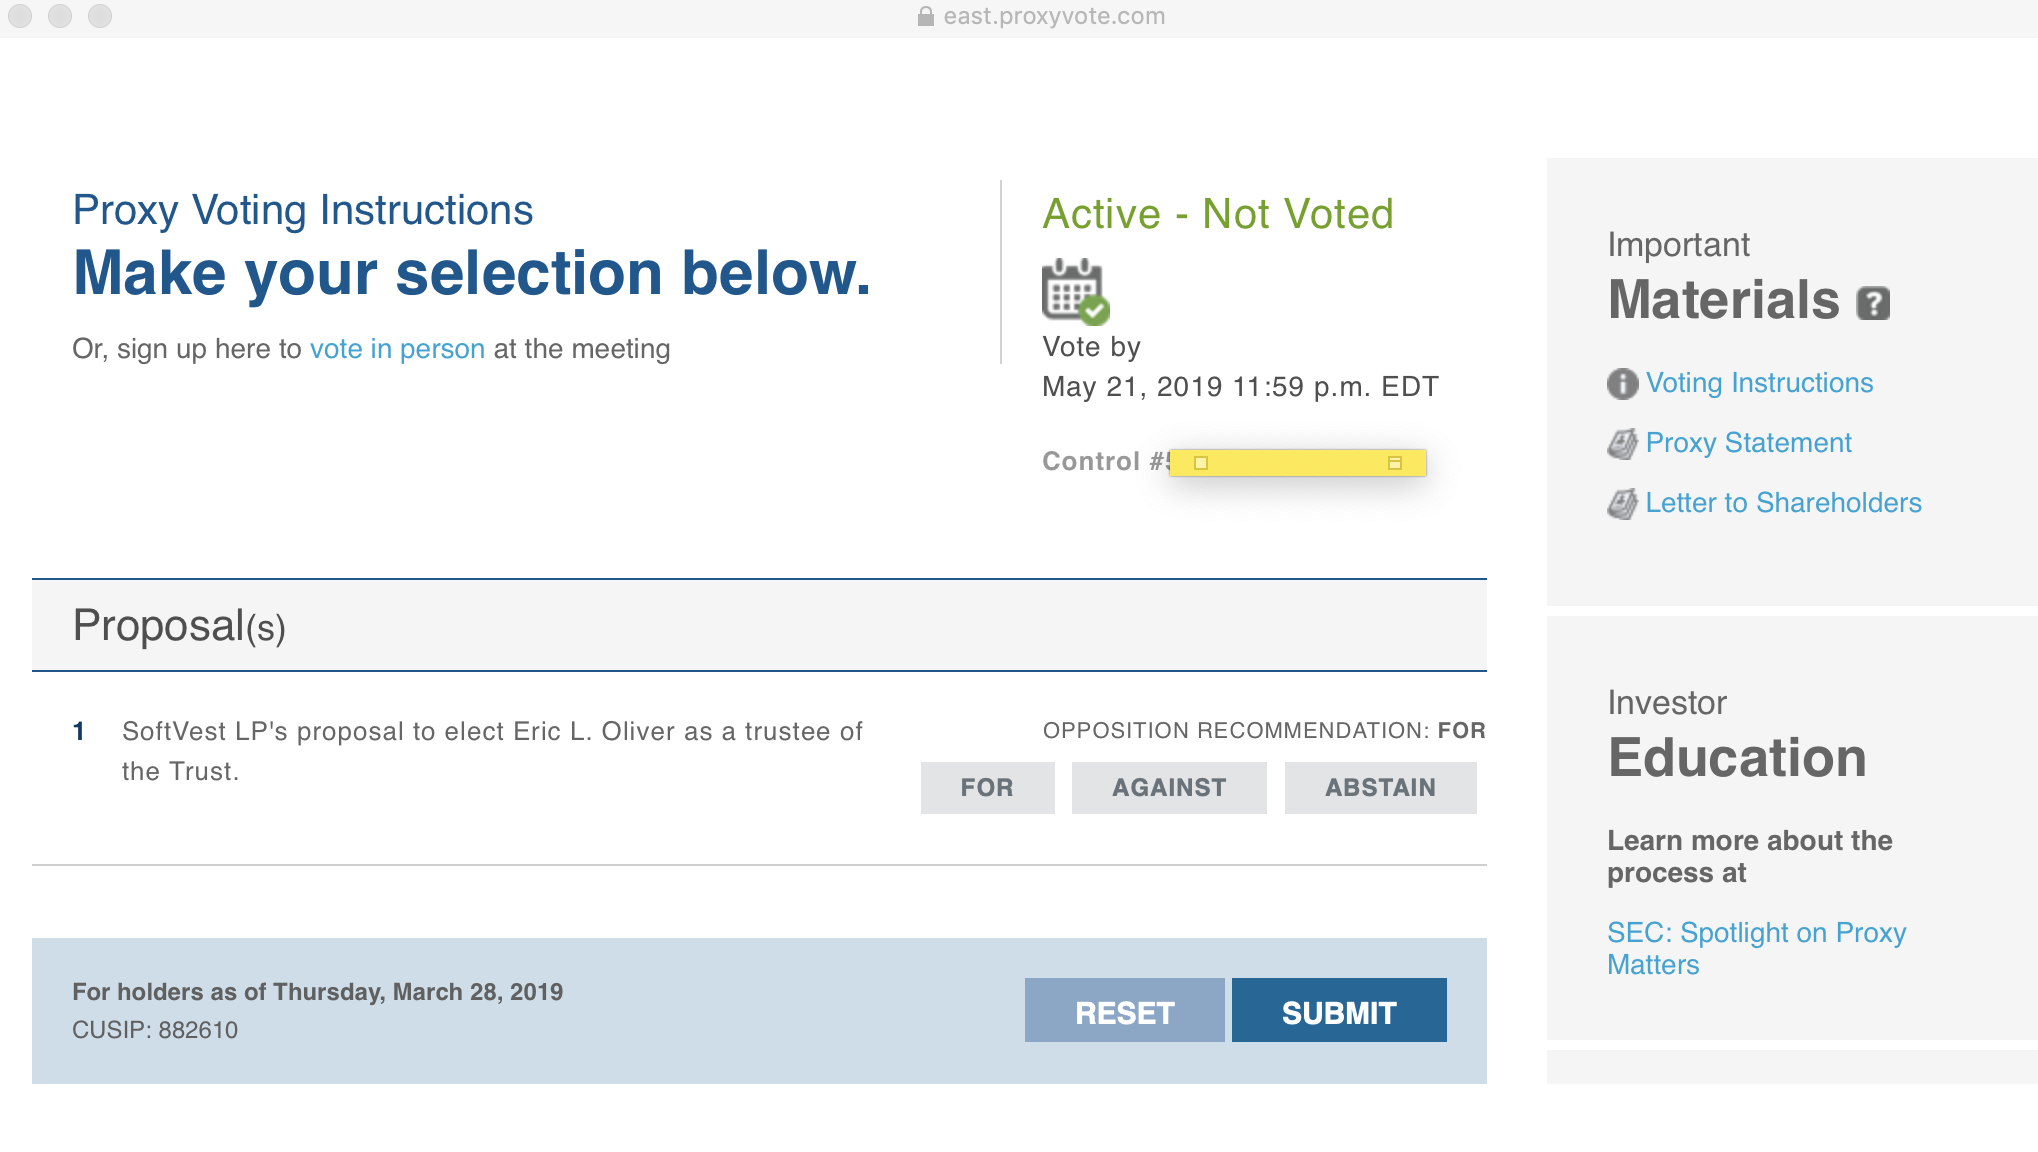Click the yellow highlighted control number box
This screenshot has width=2038, height=1152.
point(1298,463)
